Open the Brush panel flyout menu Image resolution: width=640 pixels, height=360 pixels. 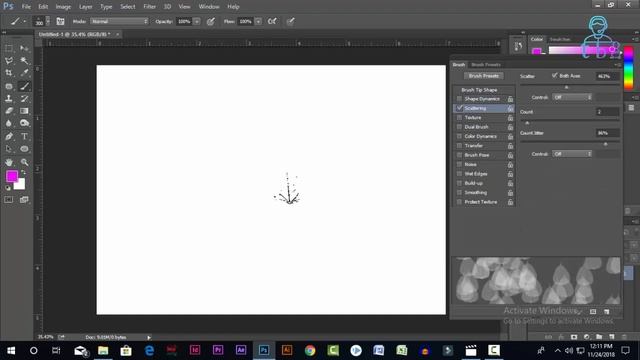click(x=617, y=64)
